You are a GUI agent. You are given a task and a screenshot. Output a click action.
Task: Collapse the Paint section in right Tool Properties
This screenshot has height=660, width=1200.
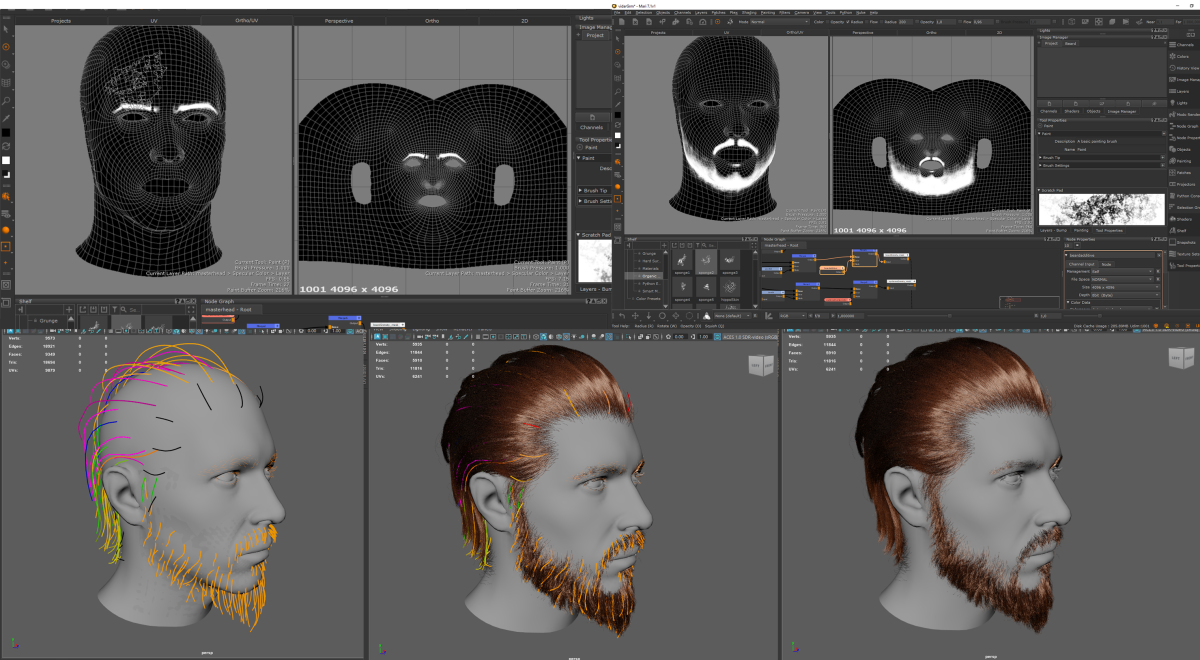pyautogui.click(x=1102, y=134)
